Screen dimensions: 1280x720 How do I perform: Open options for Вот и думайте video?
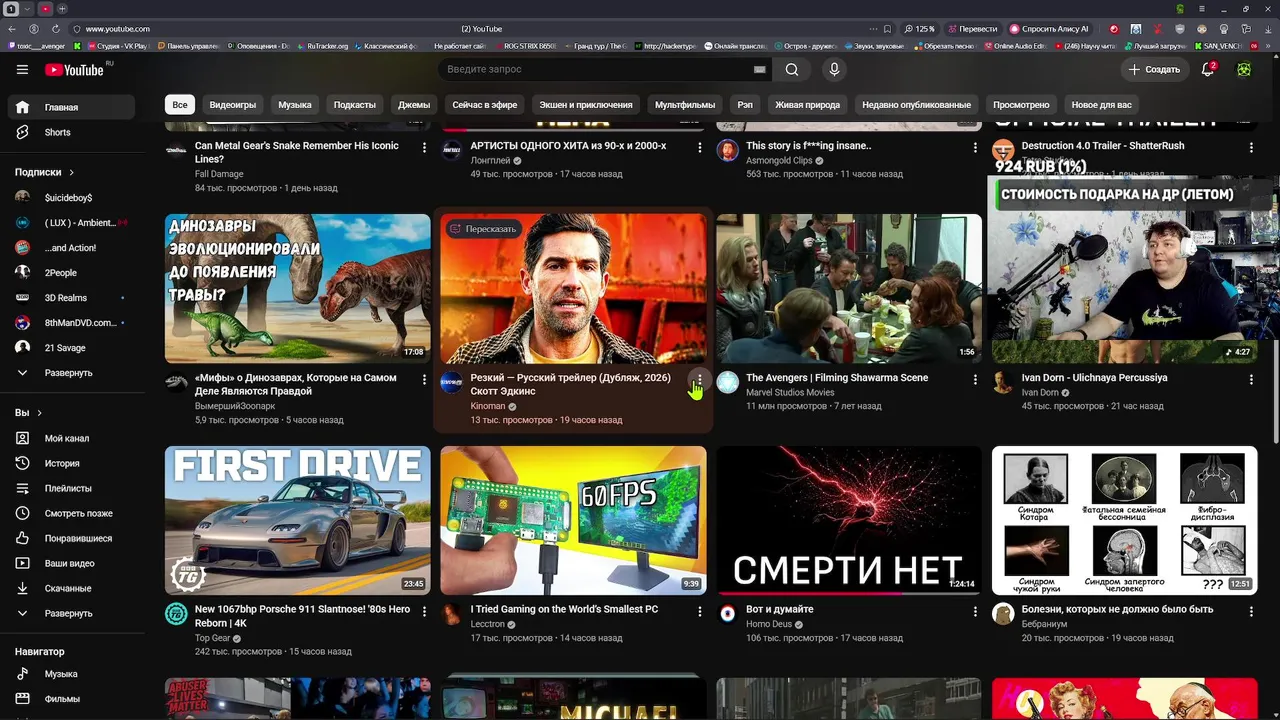click(x=975, y=611)
